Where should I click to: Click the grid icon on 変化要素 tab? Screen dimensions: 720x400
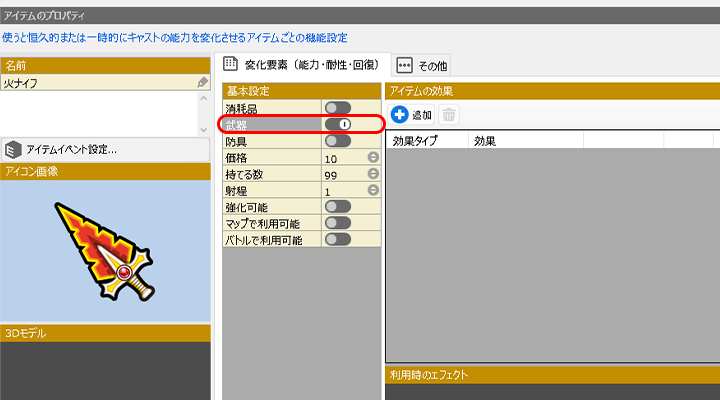click(230, 64)
